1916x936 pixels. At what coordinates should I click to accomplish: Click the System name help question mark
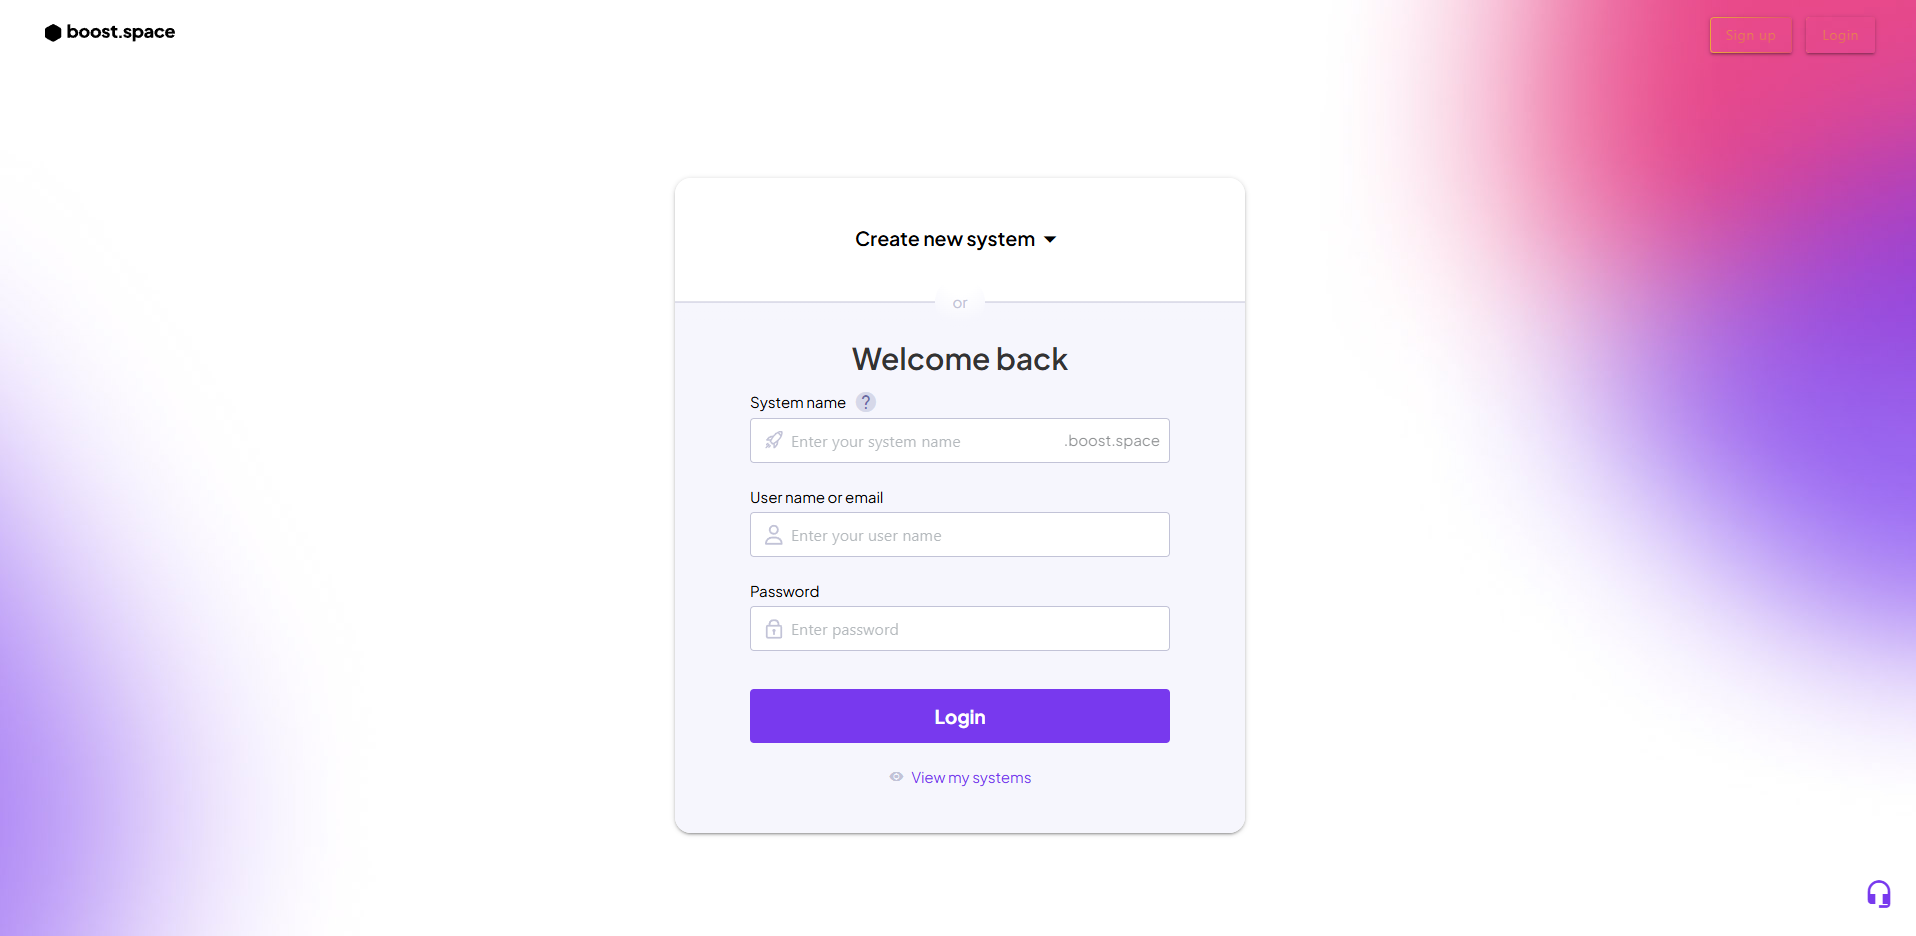click(866, 402)
